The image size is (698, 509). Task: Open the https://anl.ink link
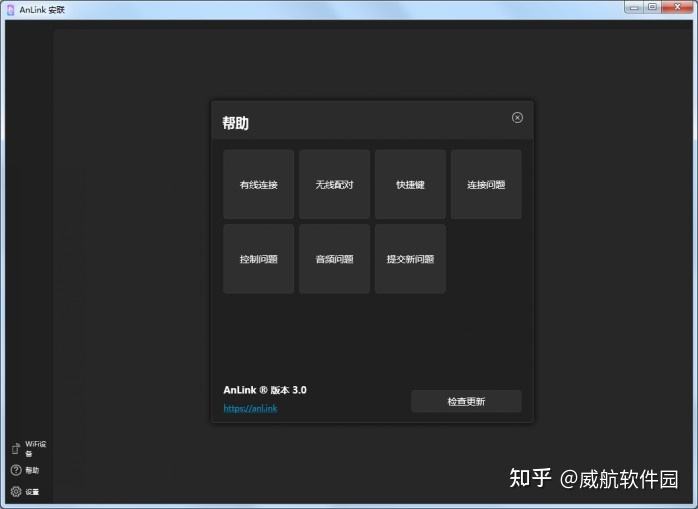click(250, 408)
